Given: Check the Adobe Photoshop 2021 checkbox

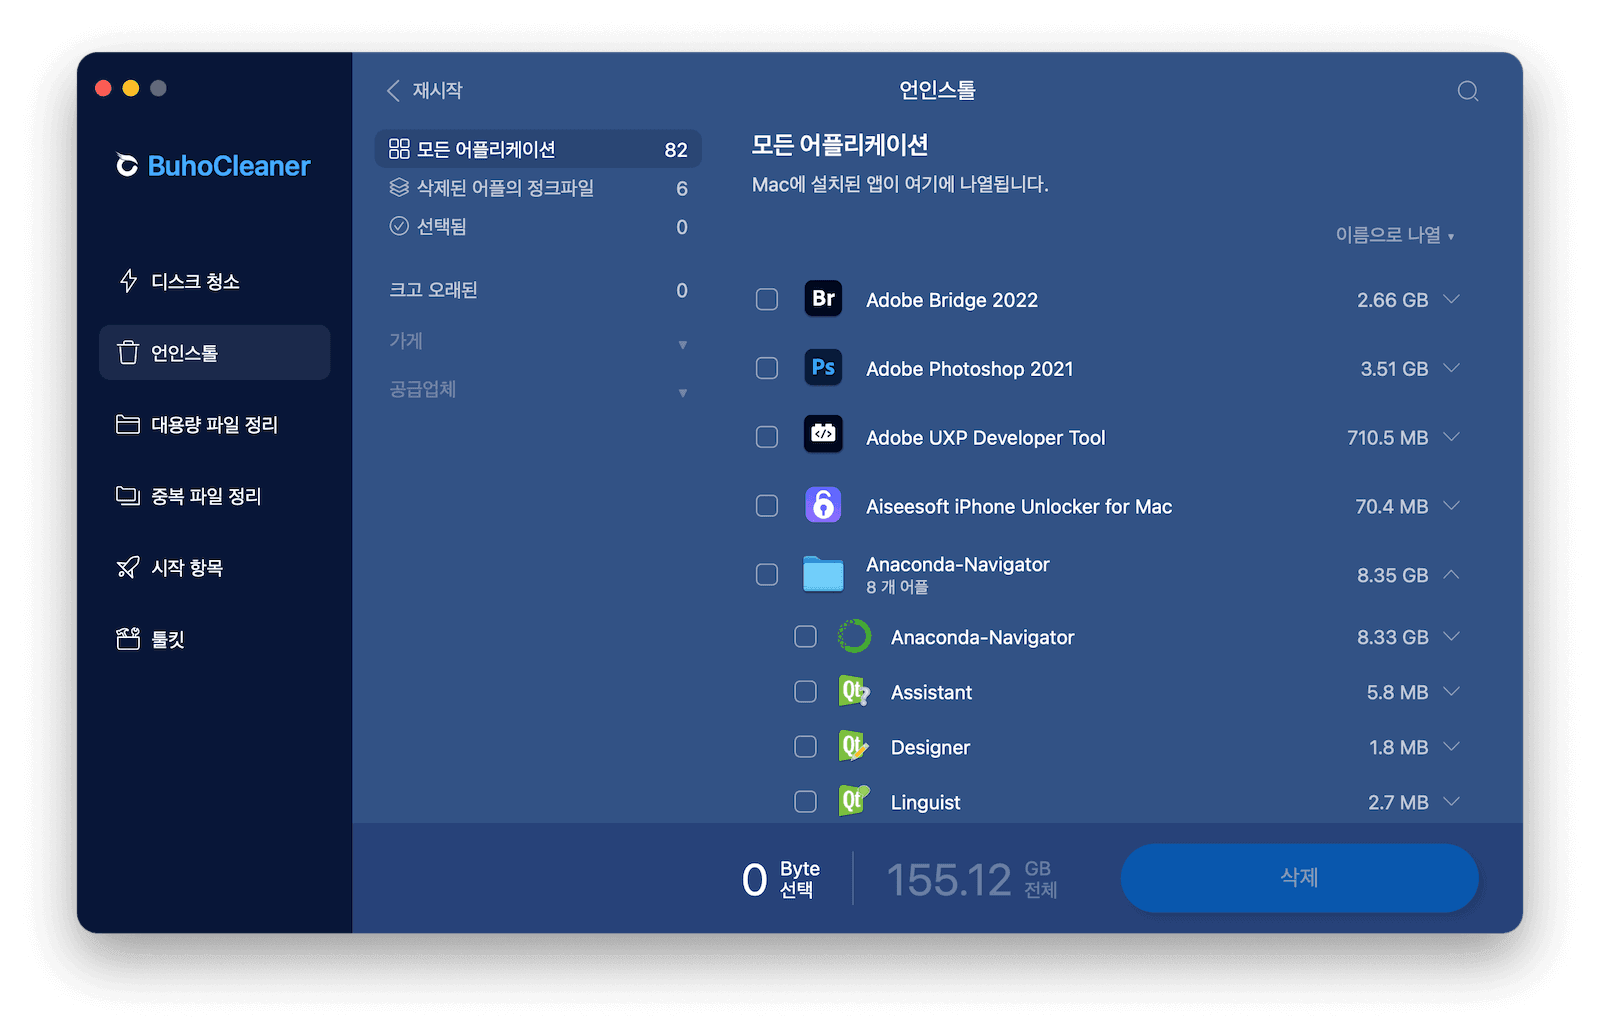Looking at the screenshot, I should [766, 368].
